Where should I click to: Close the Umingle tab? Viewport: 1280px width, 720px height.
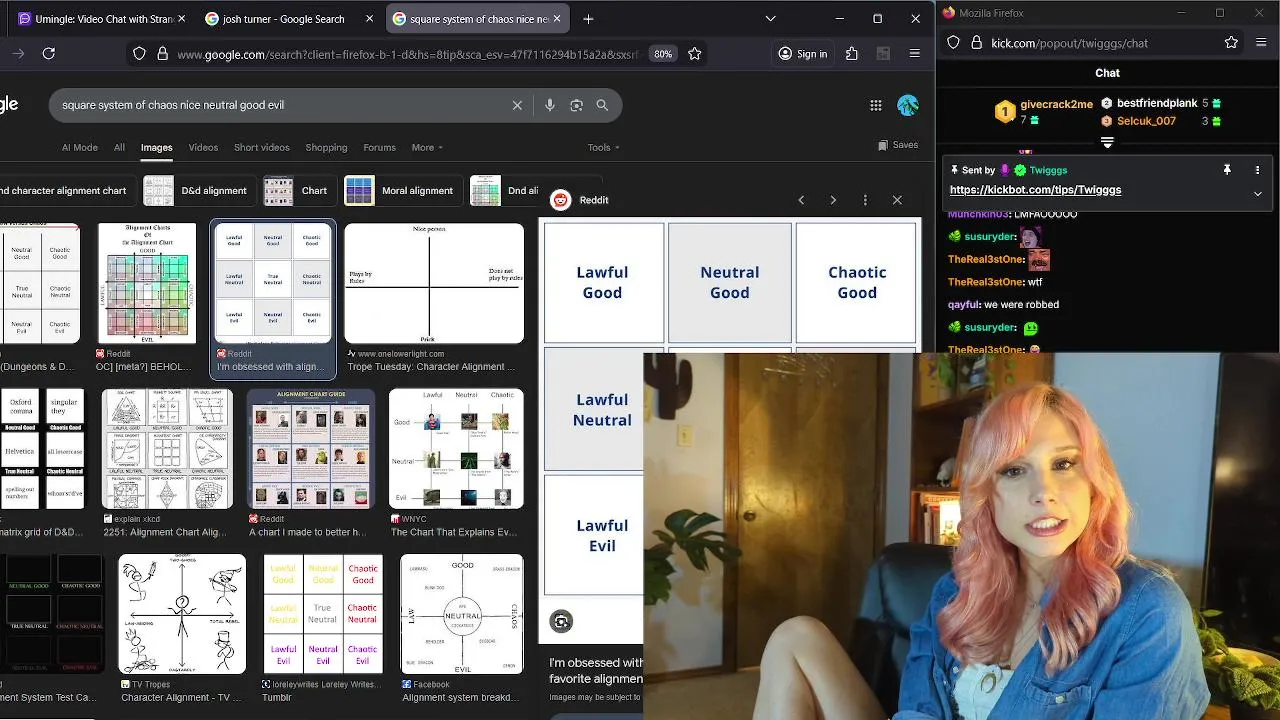181,19
